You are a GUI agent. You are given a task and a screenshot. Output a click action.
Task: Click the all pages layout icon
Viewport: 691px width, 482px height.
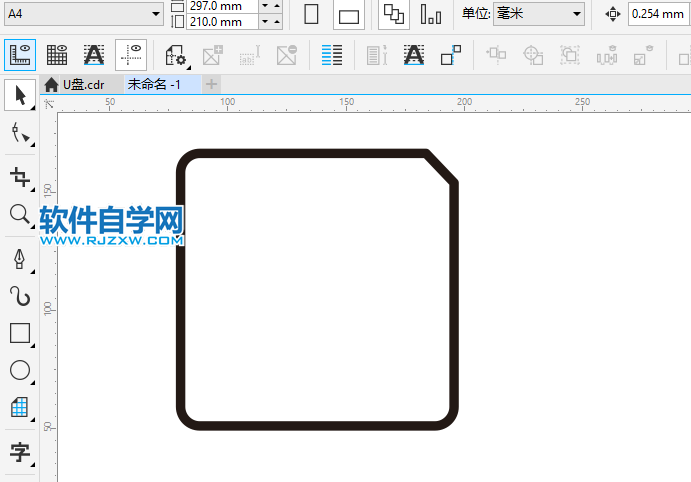pyautogui.click(x=394, y=14)
